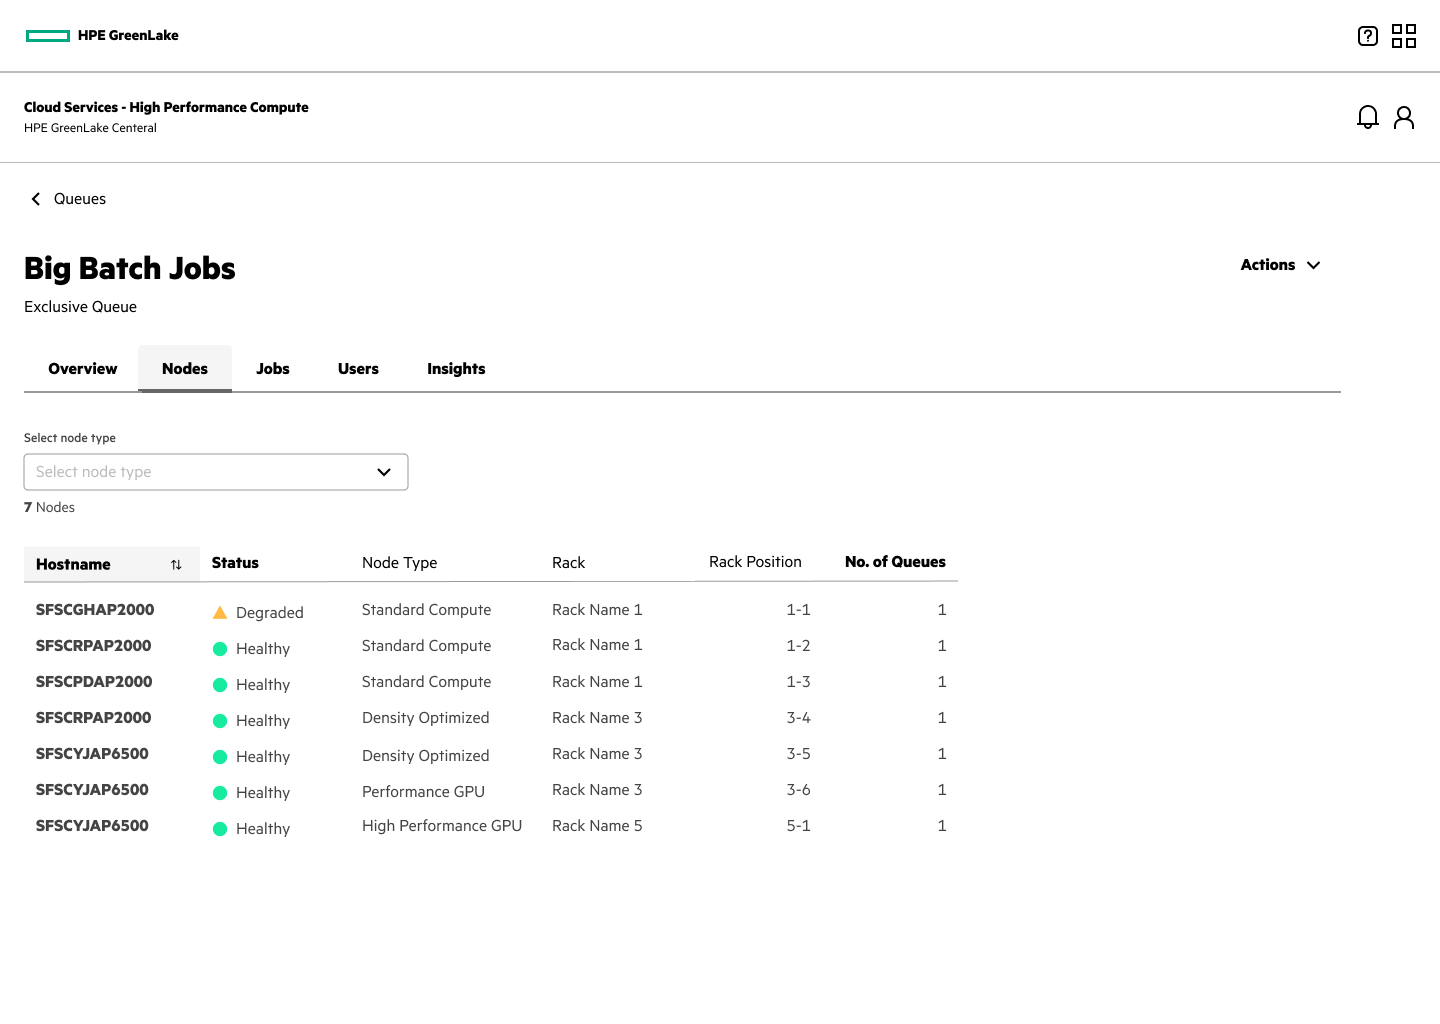Open the user profile icon

tap(1404, 118)
